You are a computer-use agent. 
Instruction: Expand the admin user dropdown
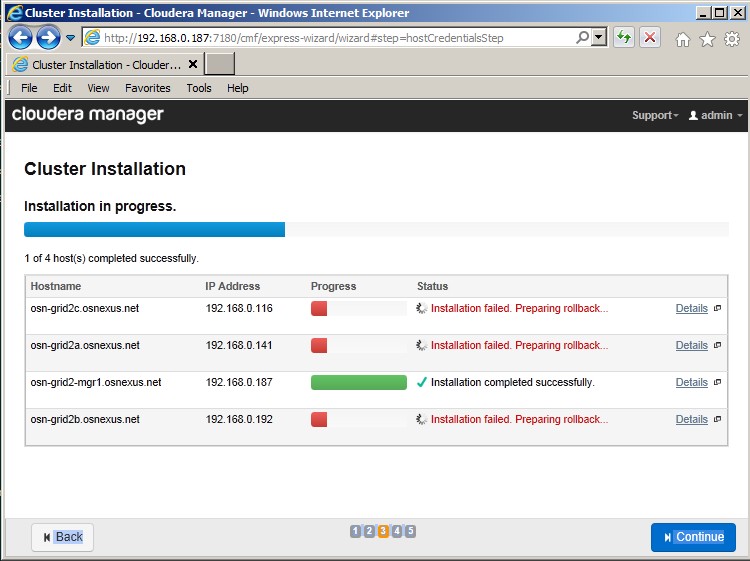point(716,115)
